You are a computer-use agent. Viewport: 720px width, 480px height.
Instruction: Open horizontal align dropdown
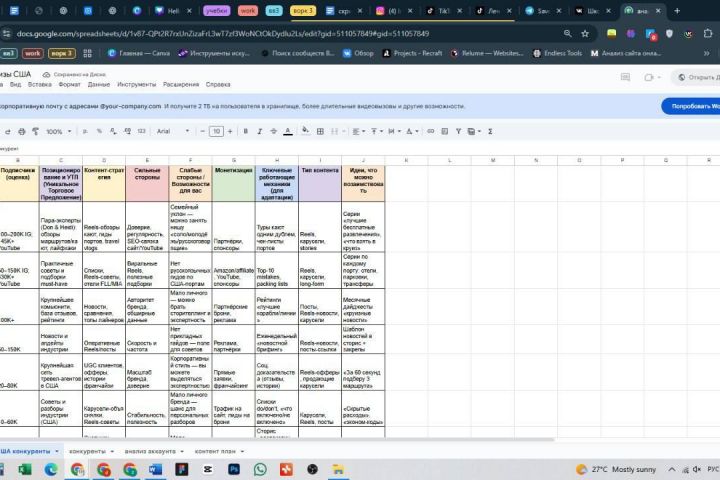click(x=358, y=131)
